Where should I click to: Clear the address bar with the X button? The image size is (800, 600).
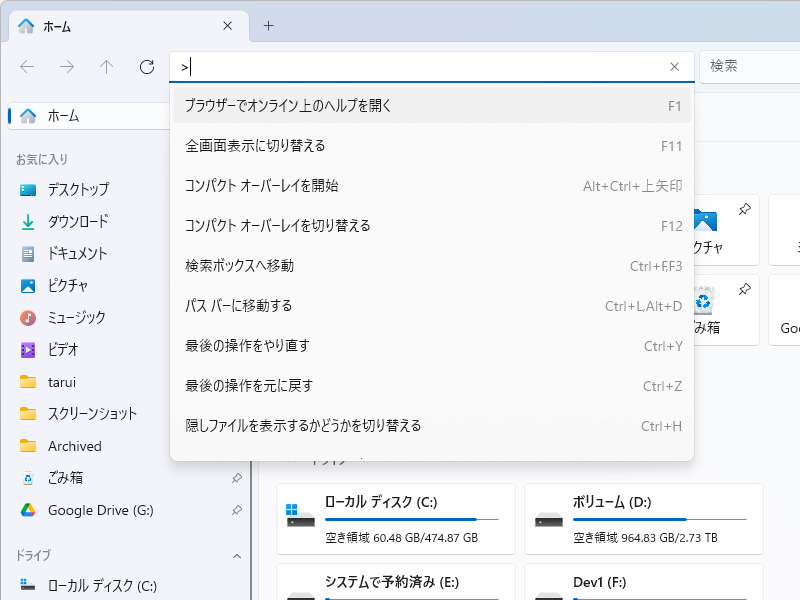(675, 66)
